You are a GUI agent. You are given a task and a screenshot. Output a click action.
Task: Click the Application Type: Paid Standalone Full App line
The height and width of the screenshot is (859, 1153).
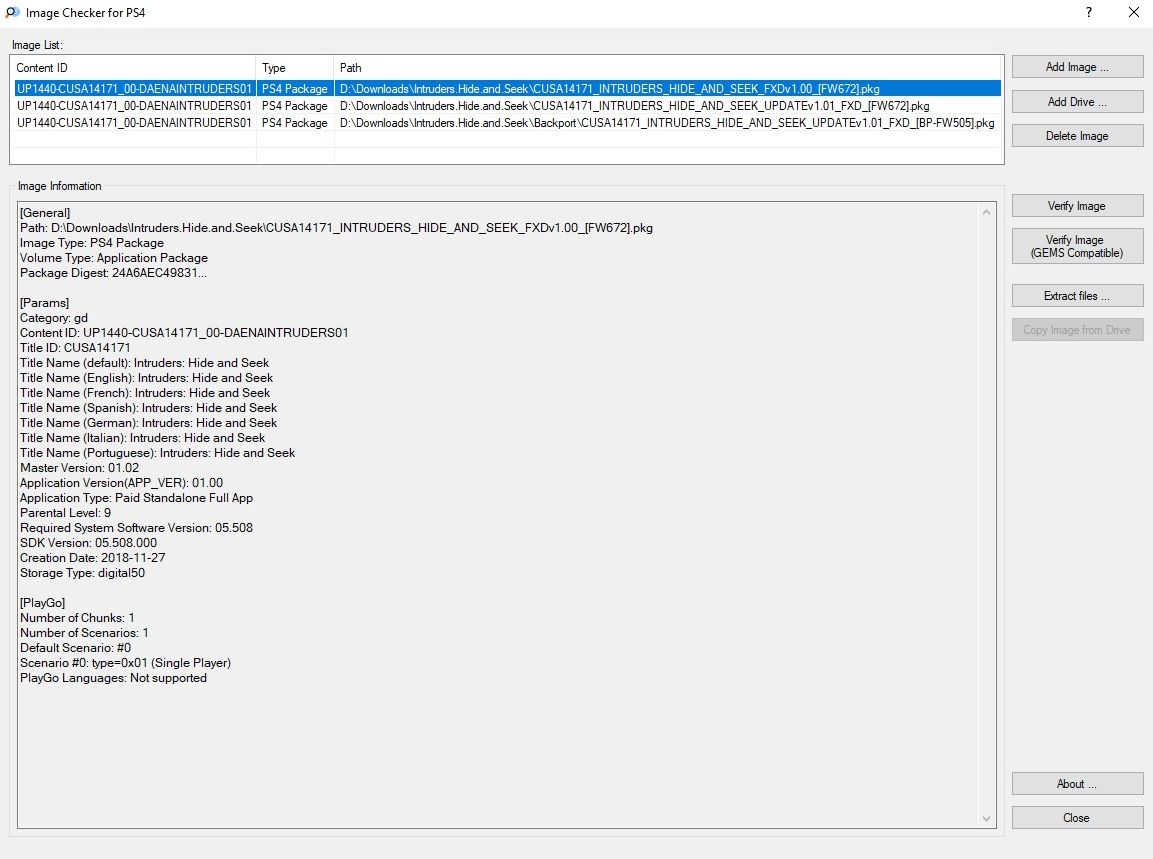click(x=136, y=498)
